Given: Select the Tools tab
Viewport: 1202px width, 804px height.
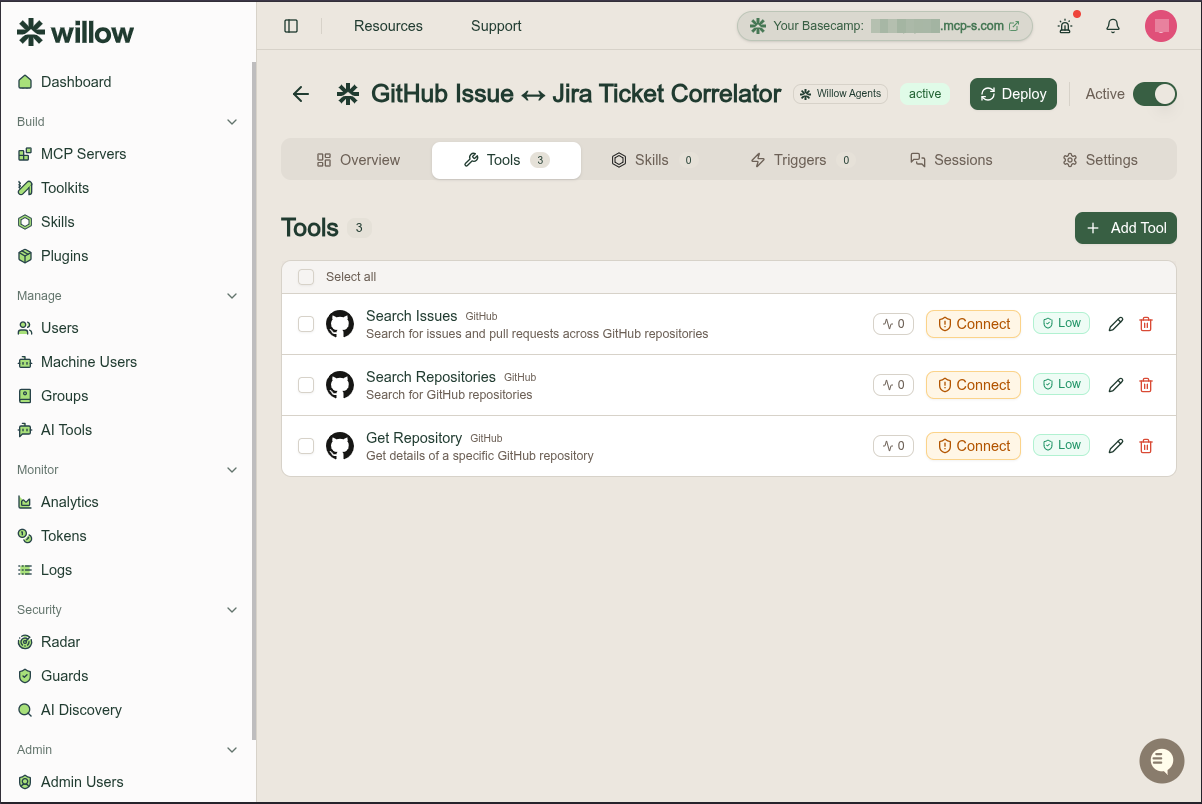Looking at the screenshot, I should [x=506, y=160].
